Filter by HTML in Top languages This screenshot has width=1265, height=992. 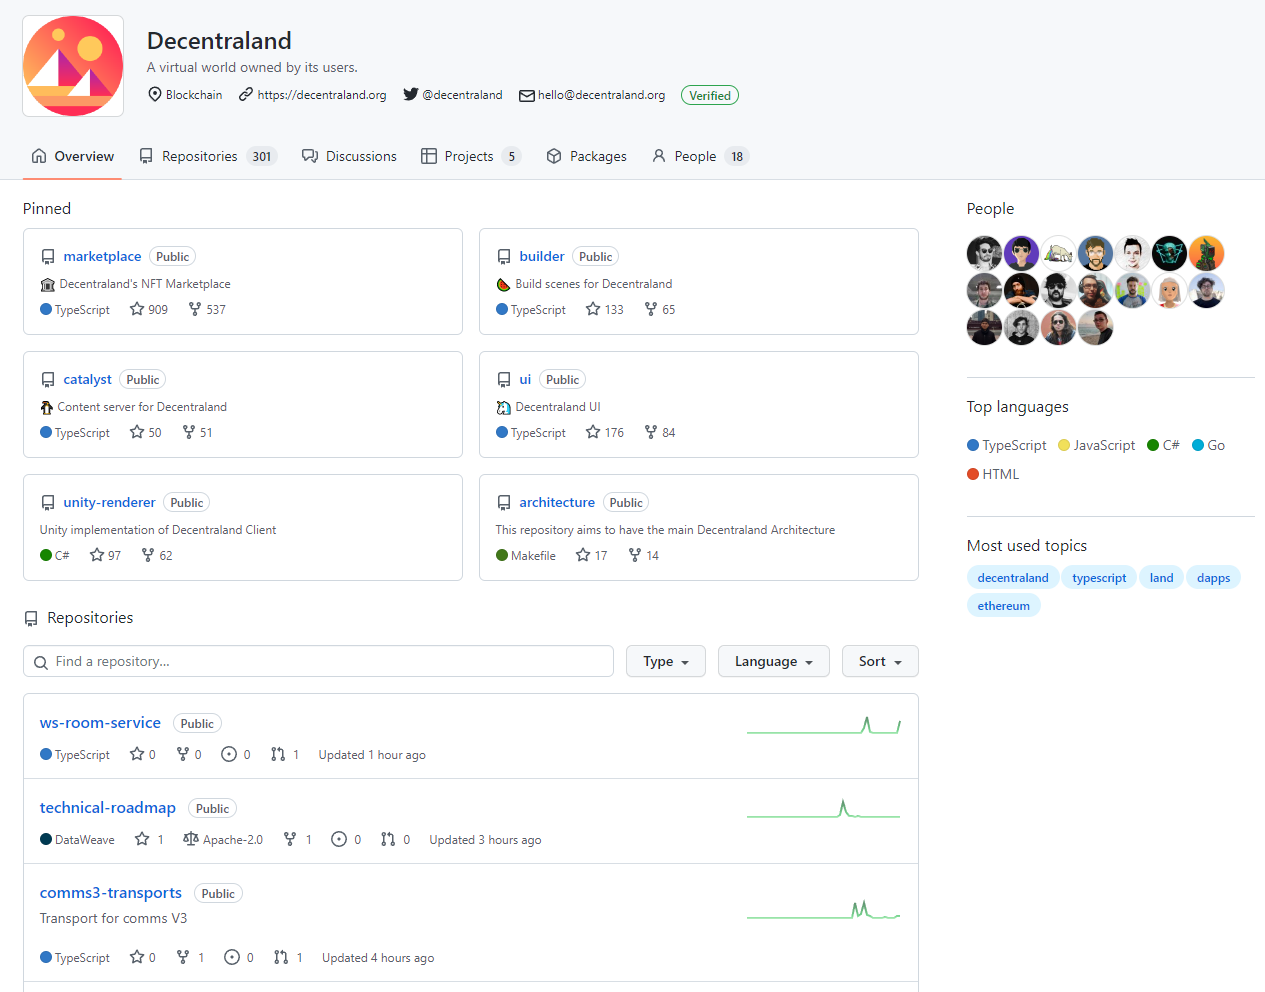[x=993, y=474]
